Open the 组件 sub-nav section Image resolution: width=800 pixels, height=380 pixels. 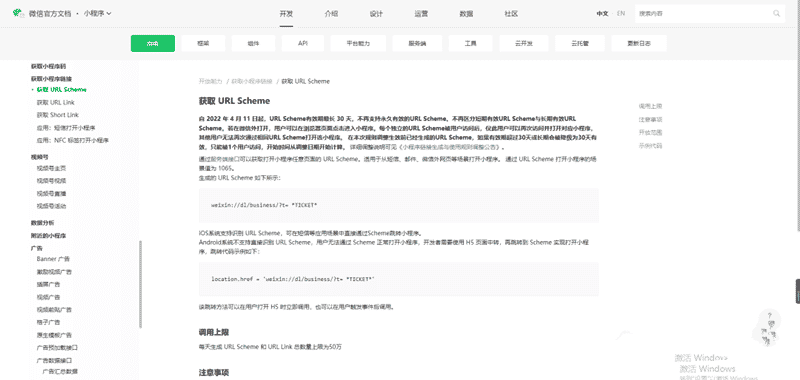[253, 43]
